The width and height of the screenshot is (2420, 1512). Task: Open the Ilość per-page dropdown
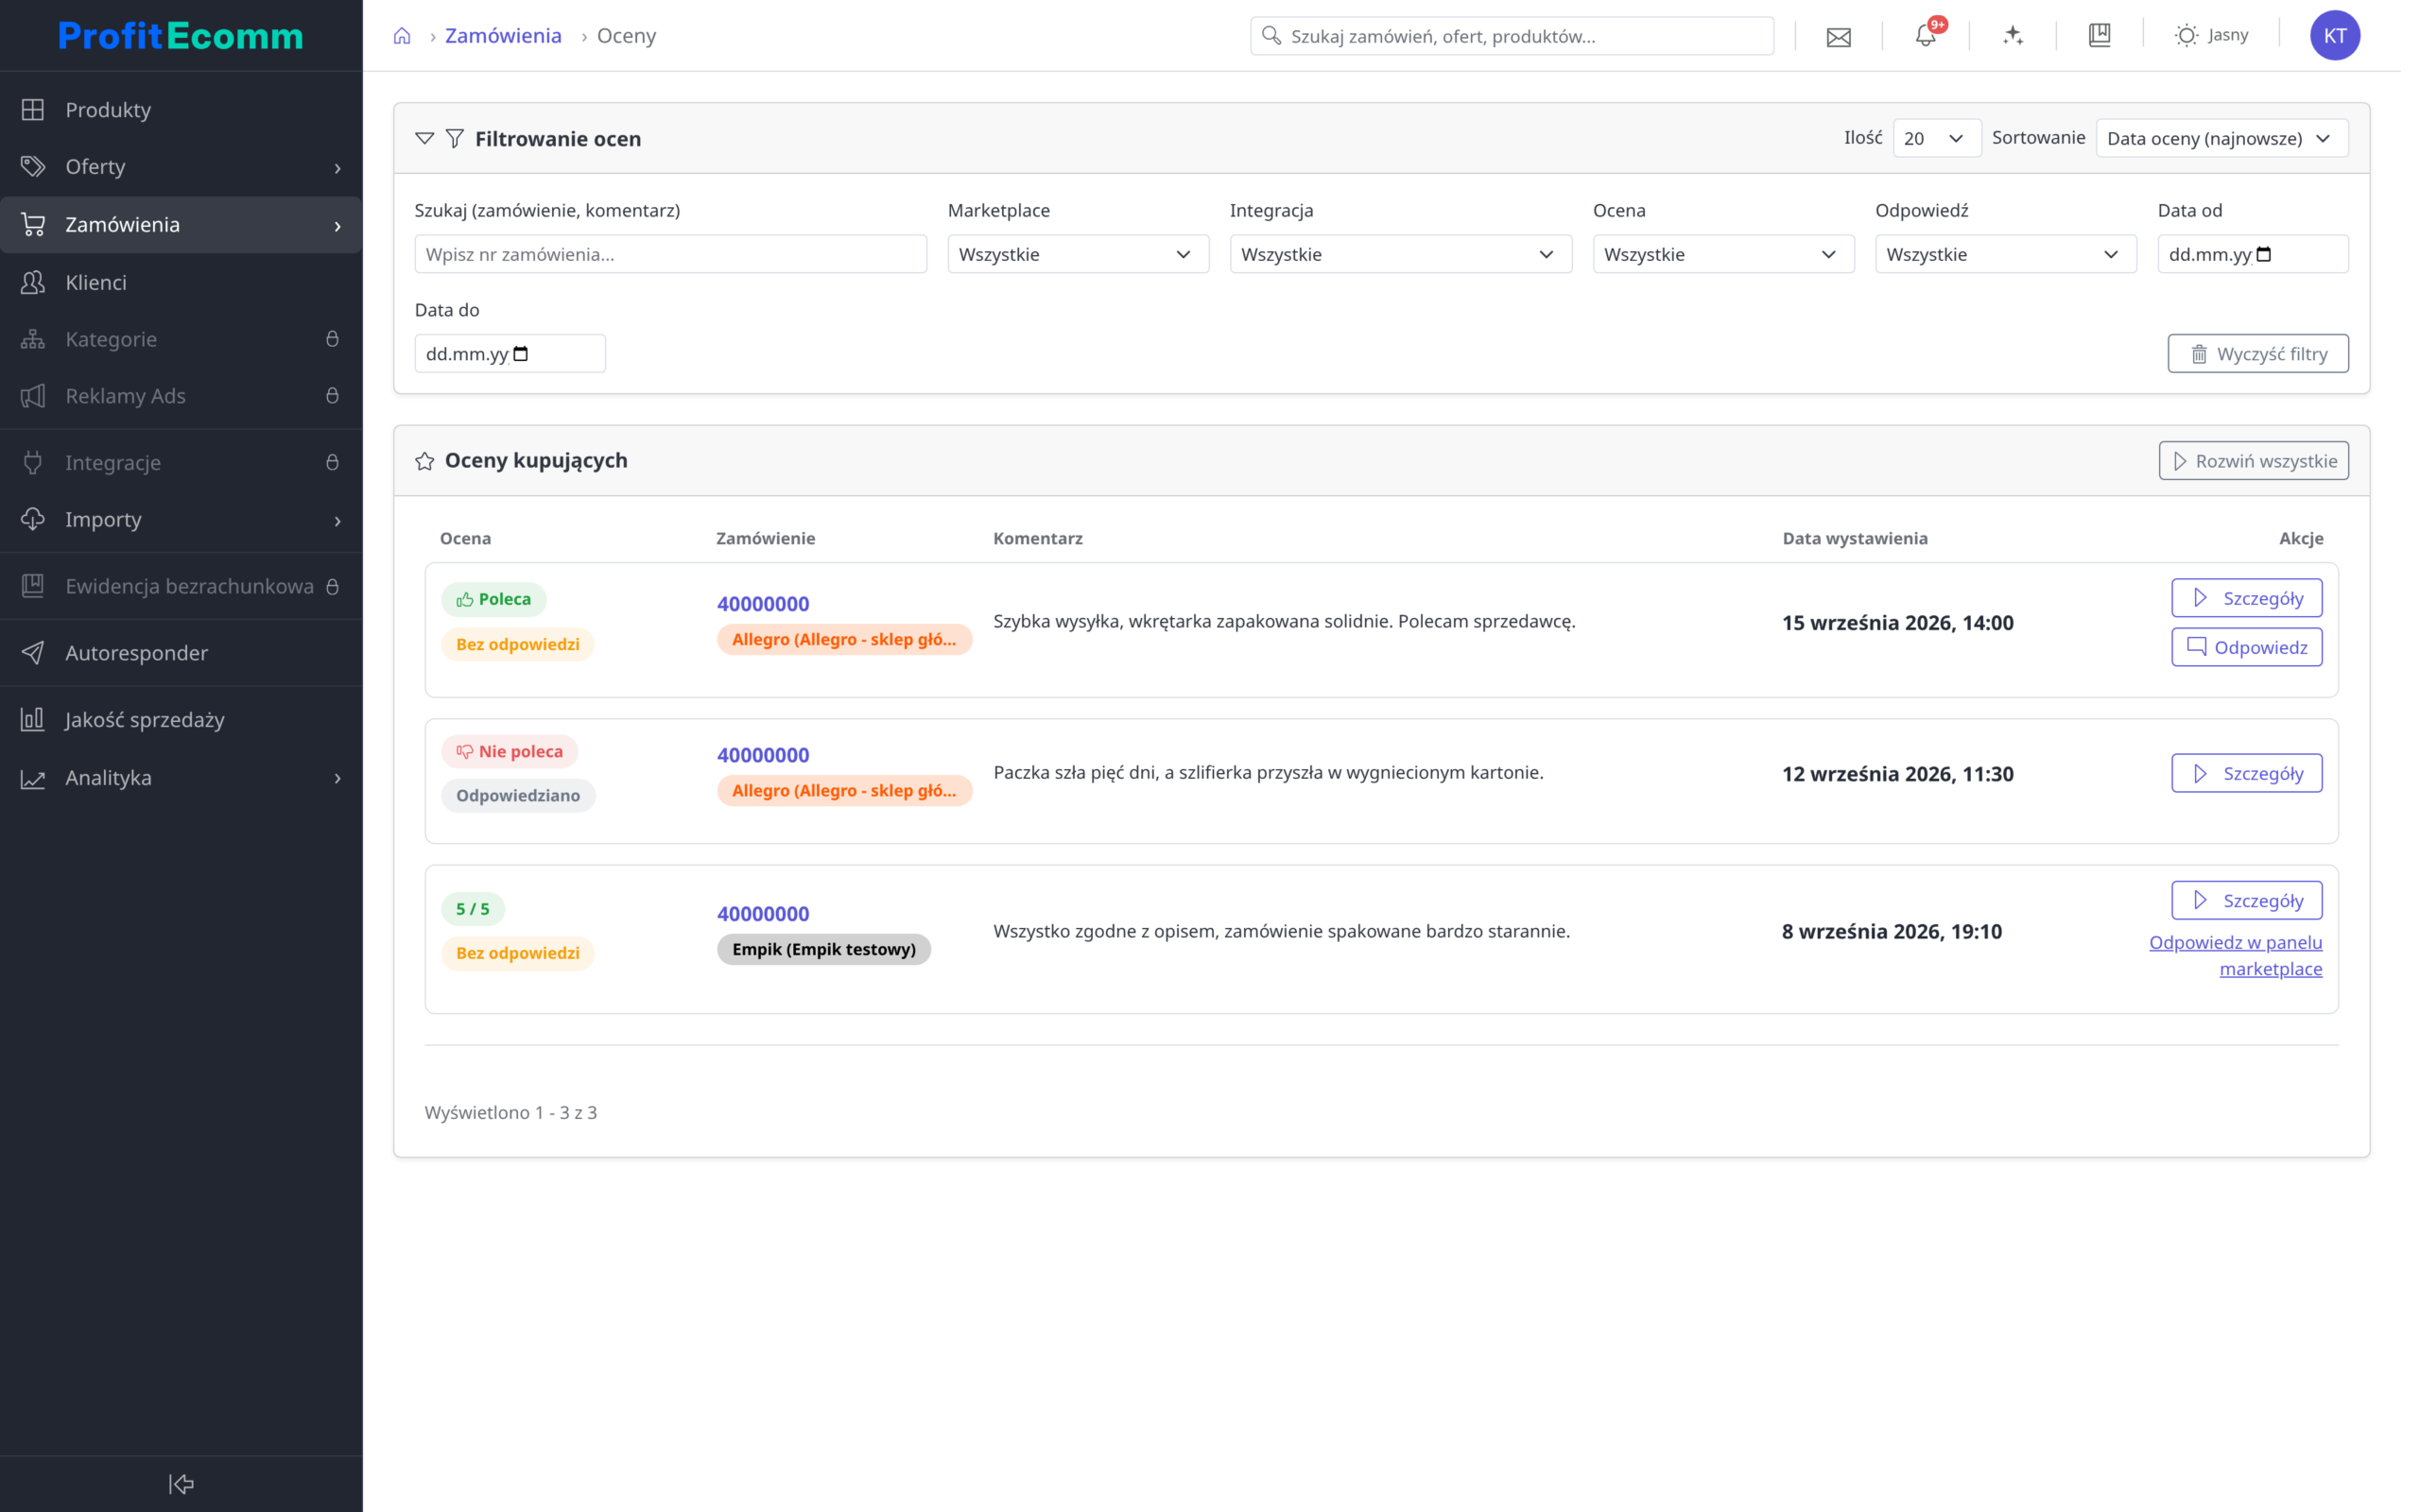click(1936, 138)
